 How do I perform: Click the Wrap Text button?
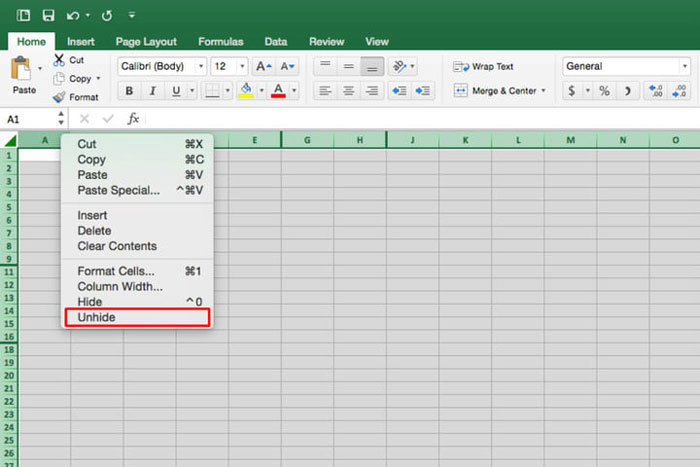pyautogui.click(x=483, y=67)
